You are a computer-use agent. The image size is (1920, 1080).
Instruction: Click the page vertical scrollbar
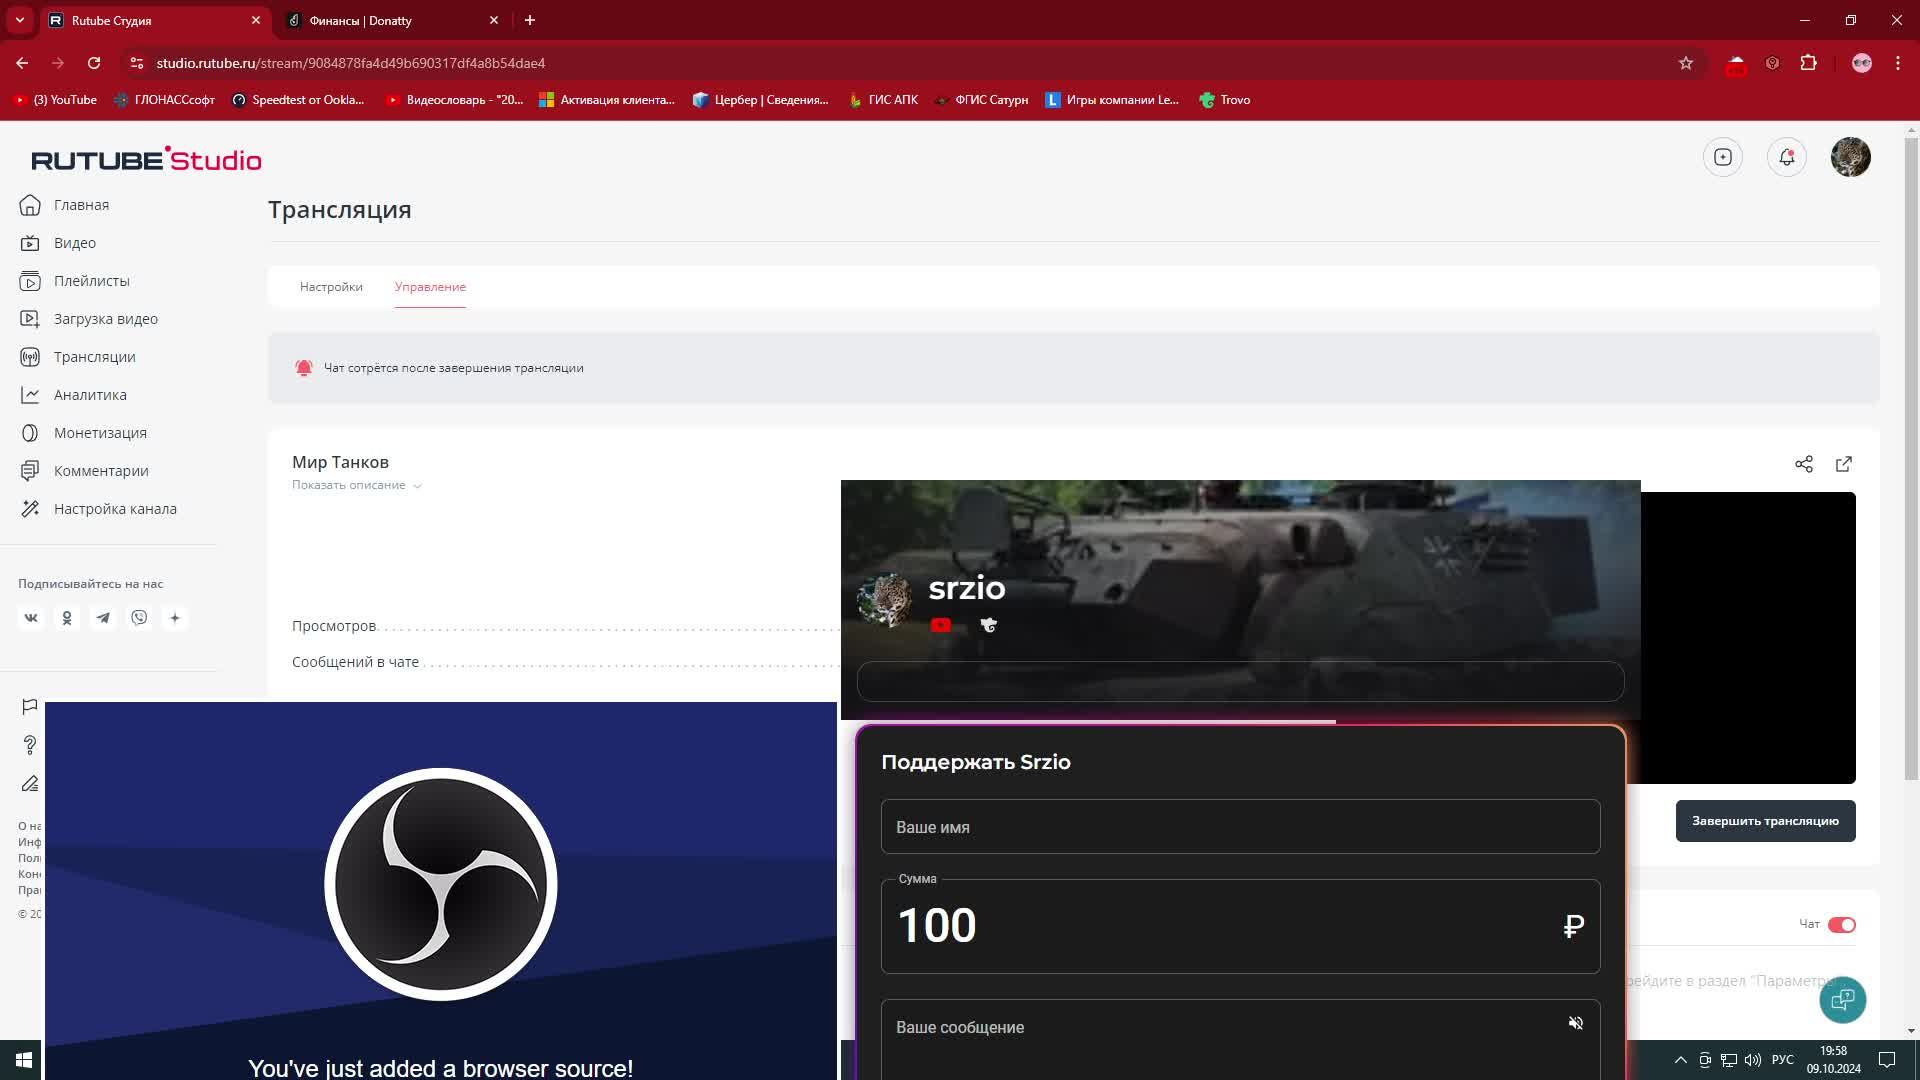pos(1911,450)
